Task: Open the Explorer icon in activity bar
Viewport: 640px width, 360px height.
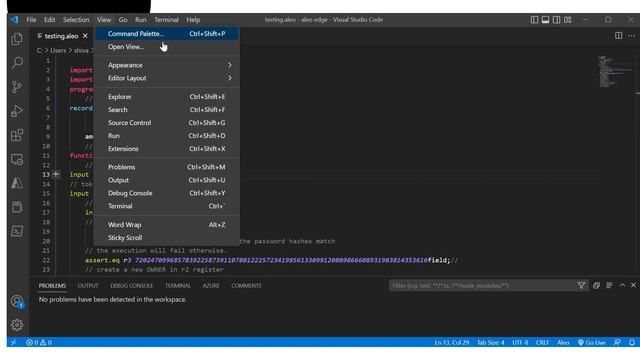Action: pyautogui.click(x=17, y=39)
